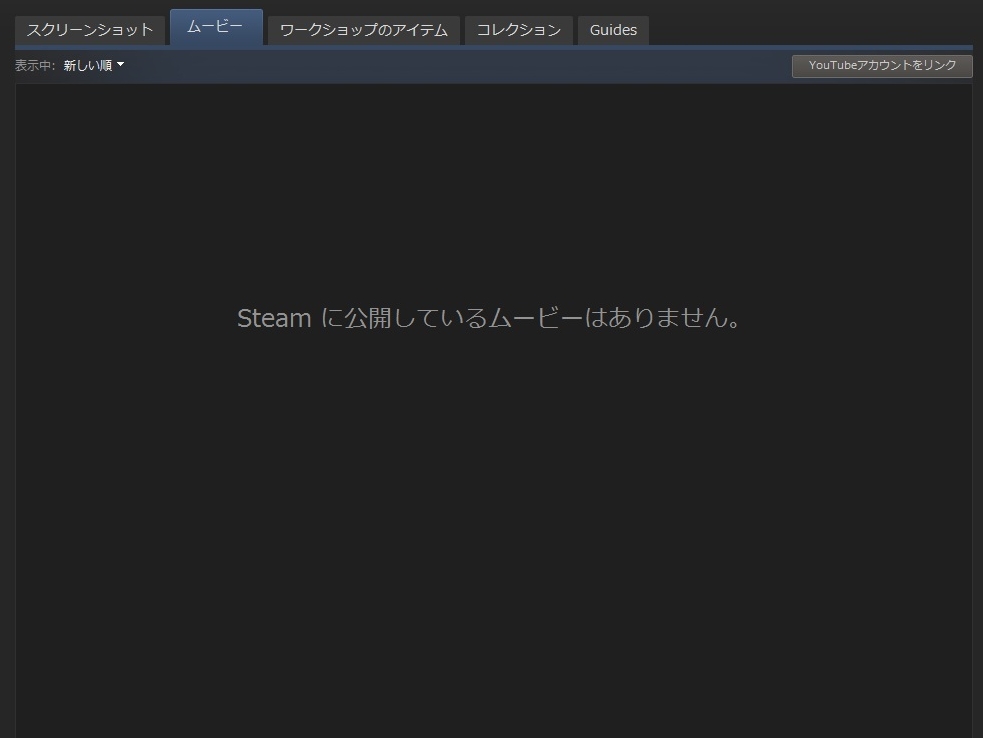Image resolution: width=983 pixels, height=738 pixels.
Task: Click the 'Steam に公開しているムービーはありません。' message
Action: pos(489,318)
